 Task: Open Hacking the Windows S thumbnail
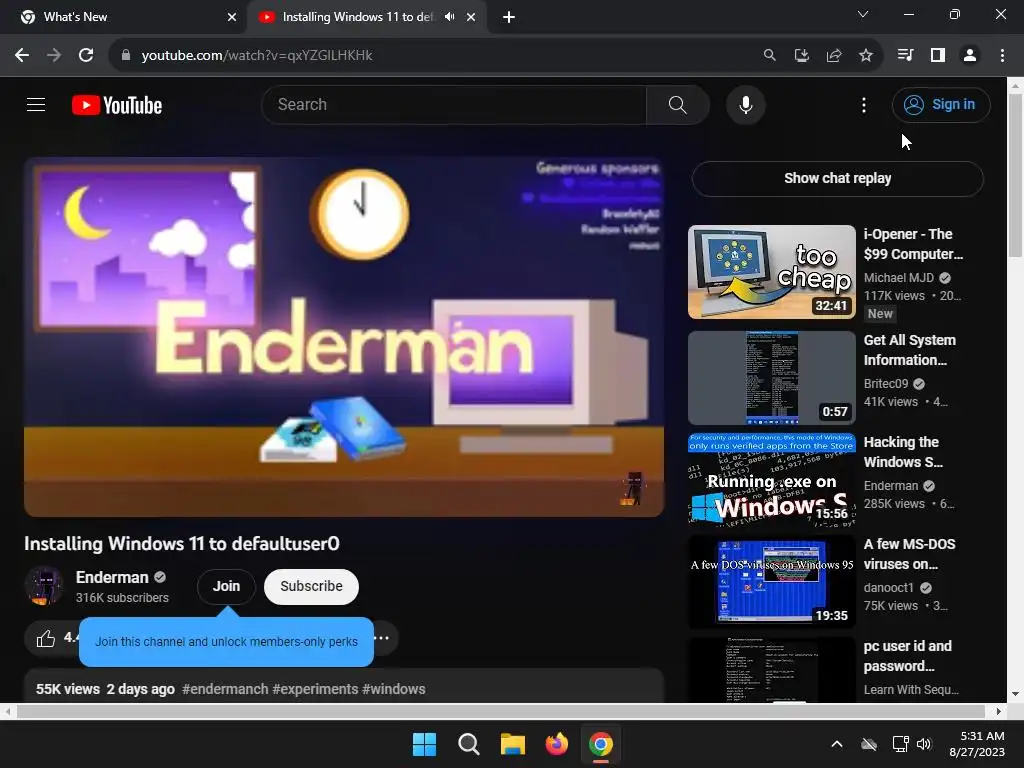click(x=772, y=479)
